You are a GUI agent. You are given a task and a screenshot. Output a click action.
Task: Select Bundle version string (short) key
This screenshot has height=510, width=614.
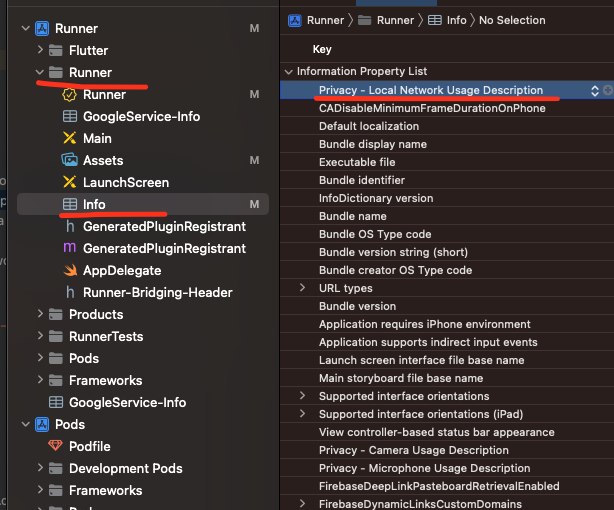pyautogui.click(x=393, y=252)
